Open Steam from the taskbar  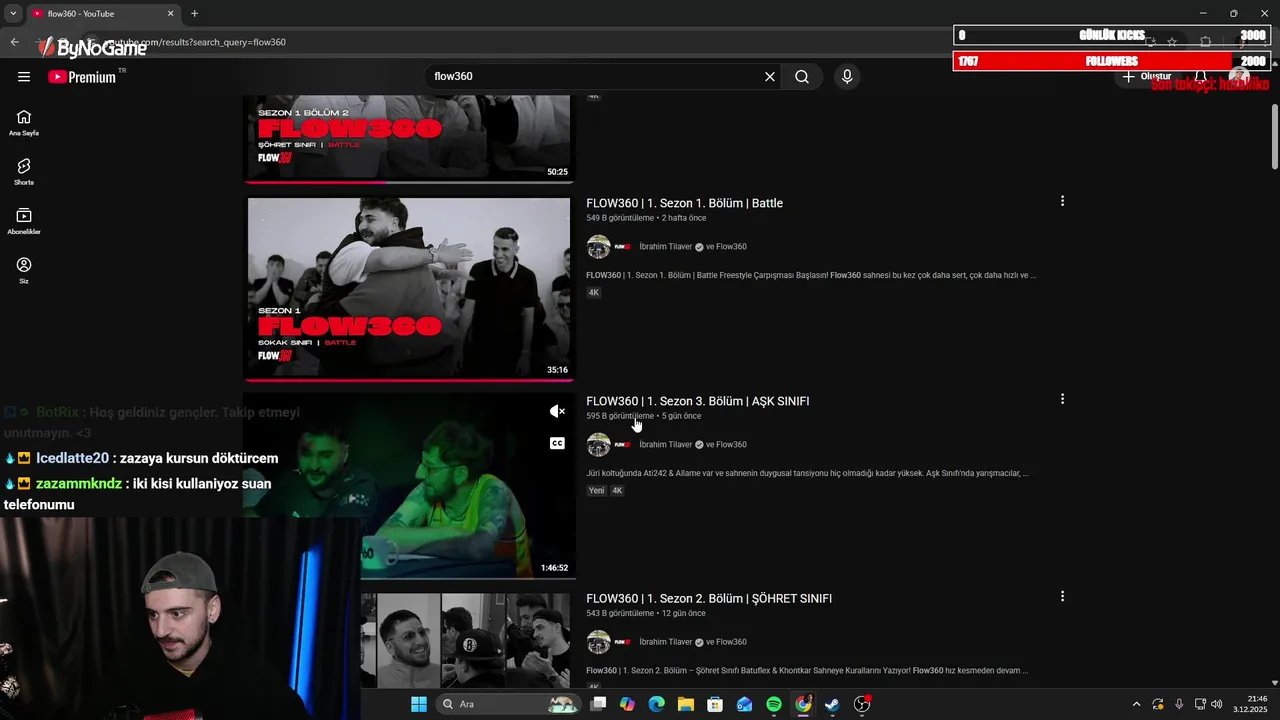(x=832, y=704)
